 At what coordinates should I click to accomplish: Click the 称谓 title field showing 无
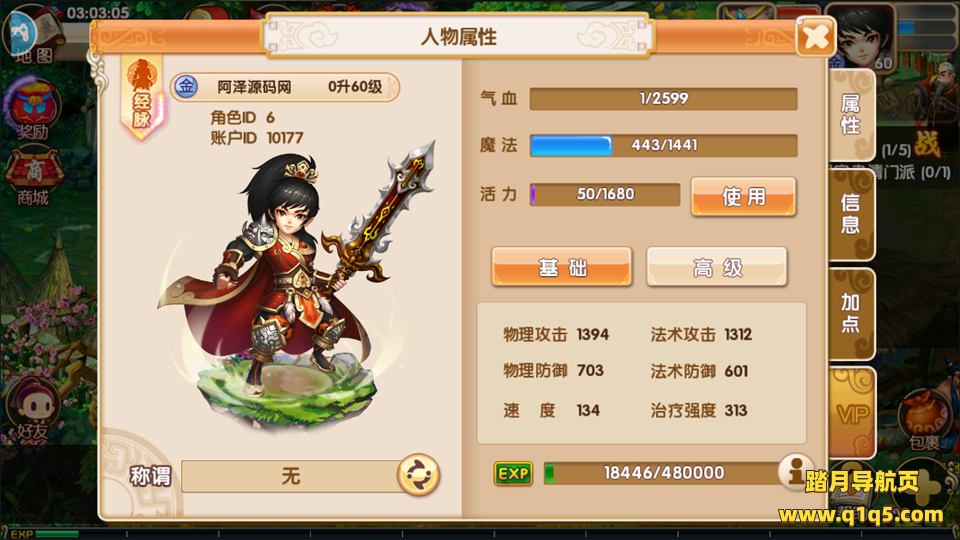(290, 476)
